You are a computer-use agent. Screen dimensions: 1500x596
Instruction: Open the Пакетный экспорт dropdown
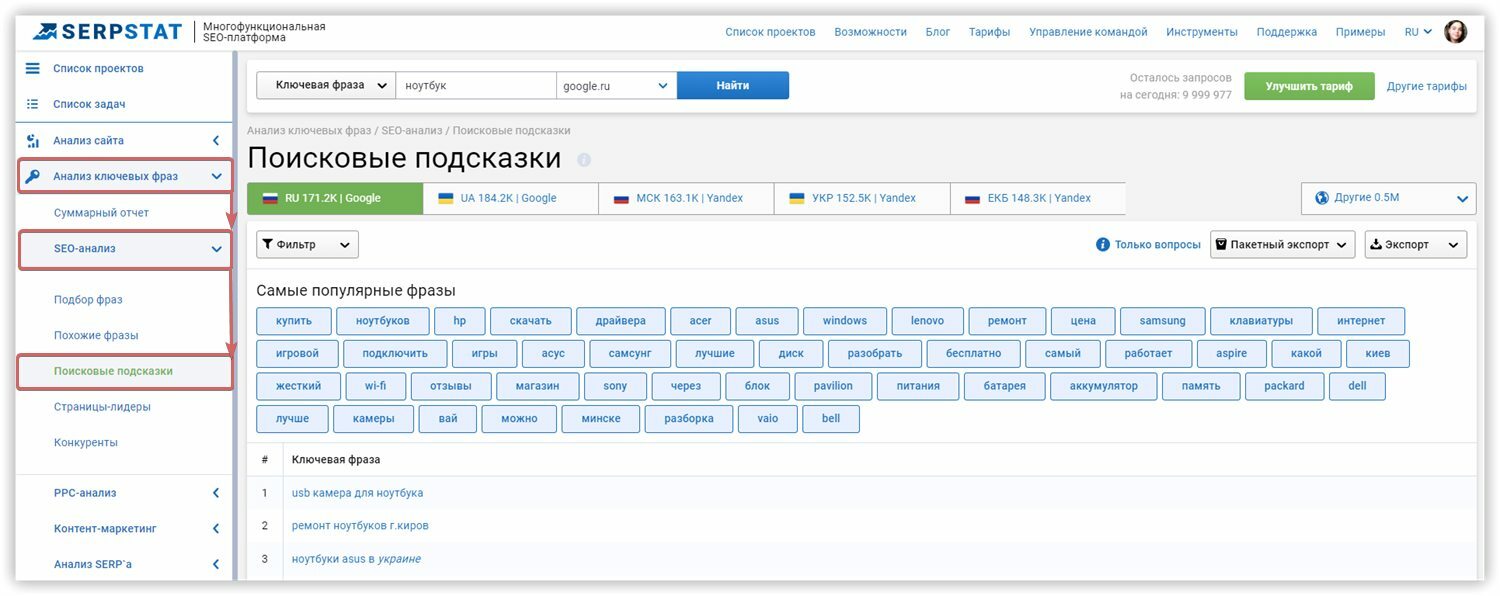point(1283,245)
